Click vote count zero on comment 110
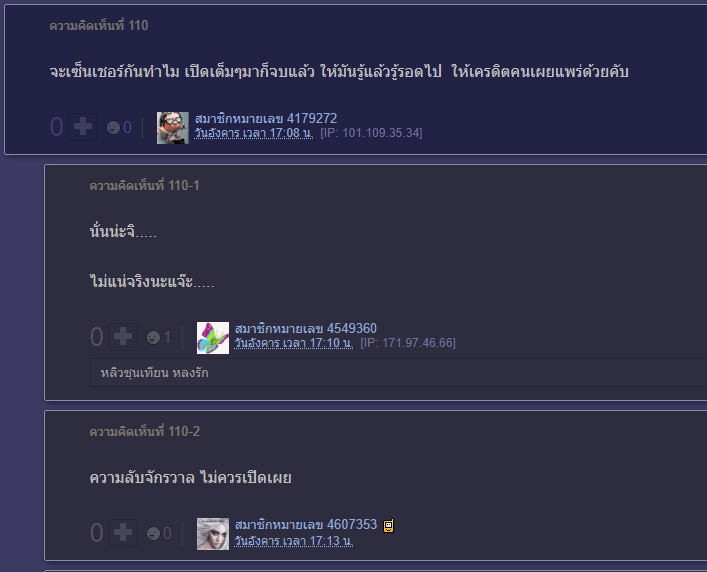 point(56,127)
